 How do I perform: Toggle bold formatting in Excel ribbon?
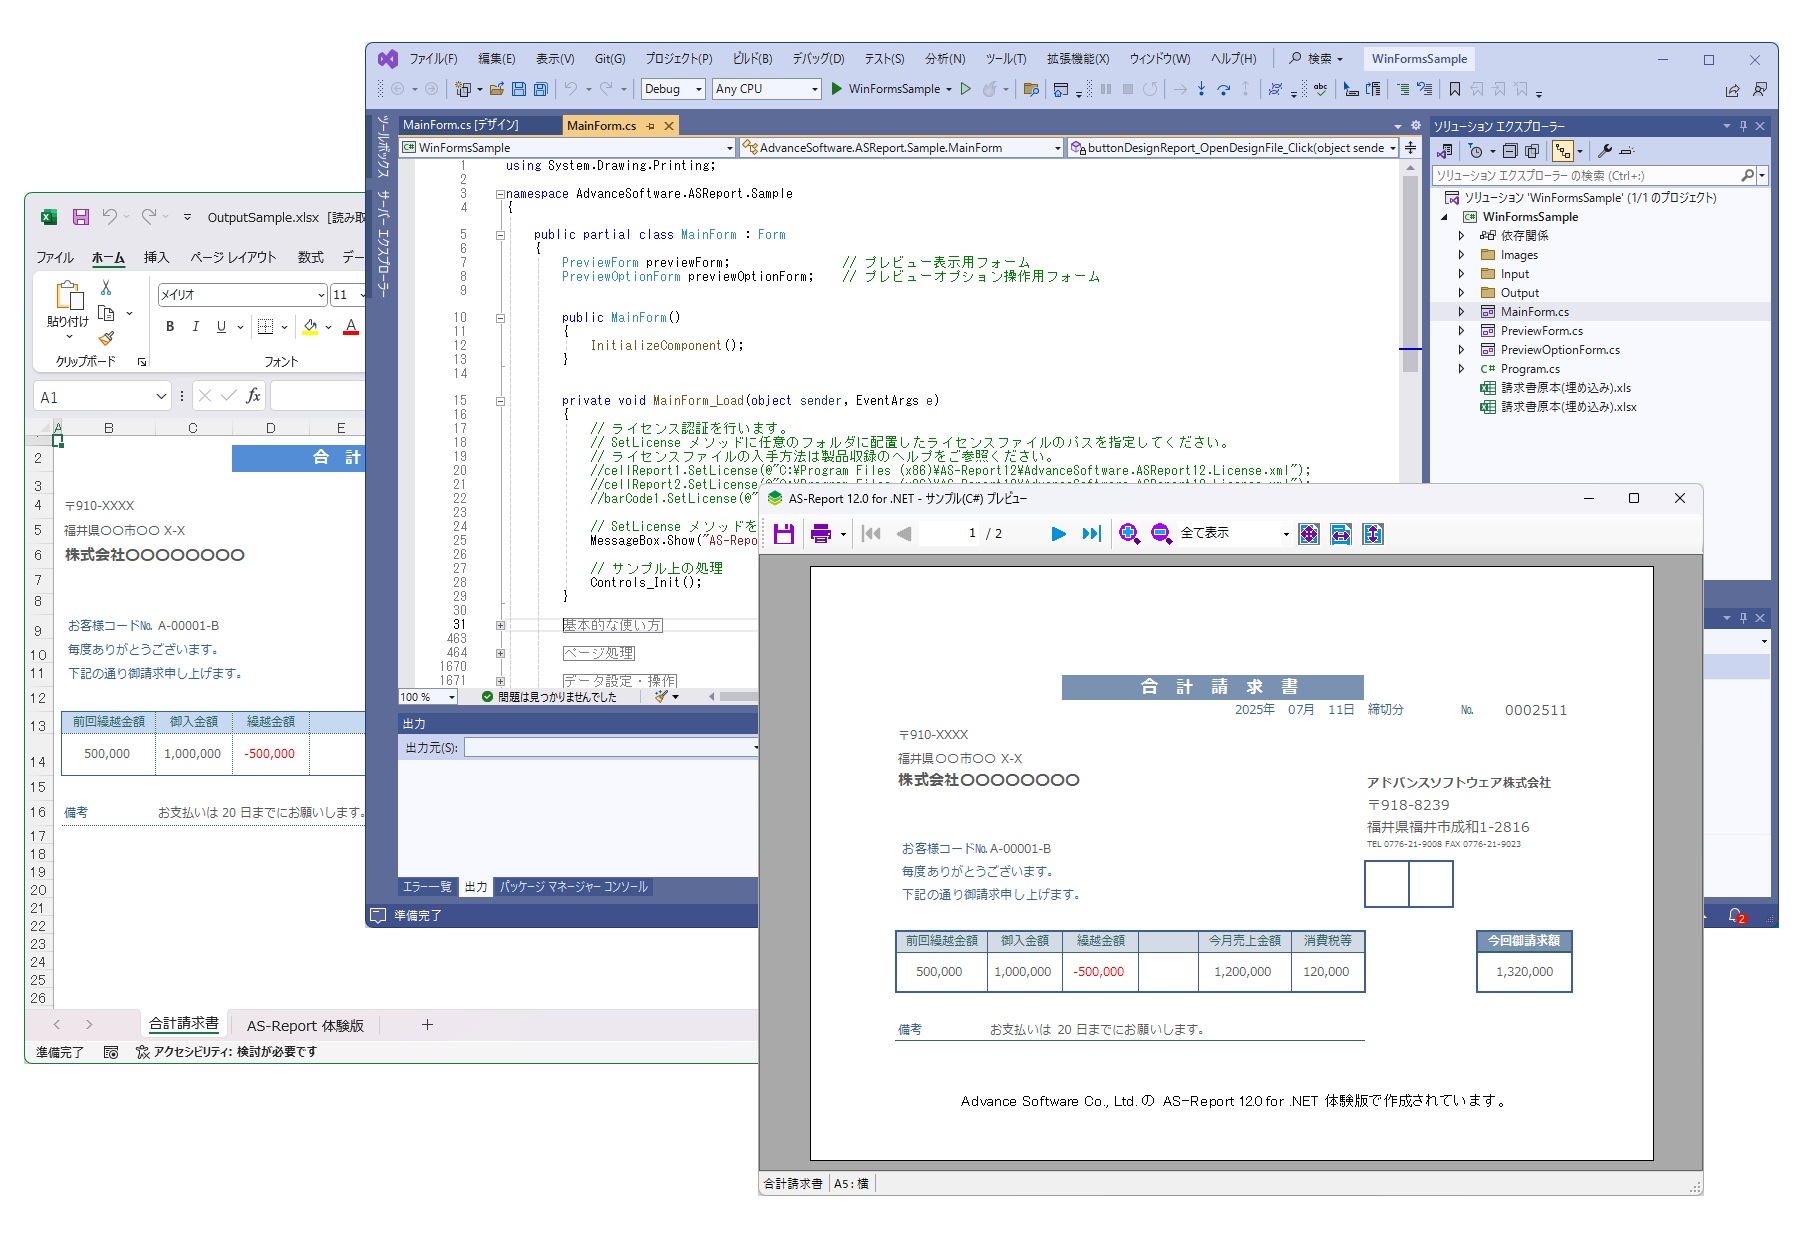coord(170,326)
